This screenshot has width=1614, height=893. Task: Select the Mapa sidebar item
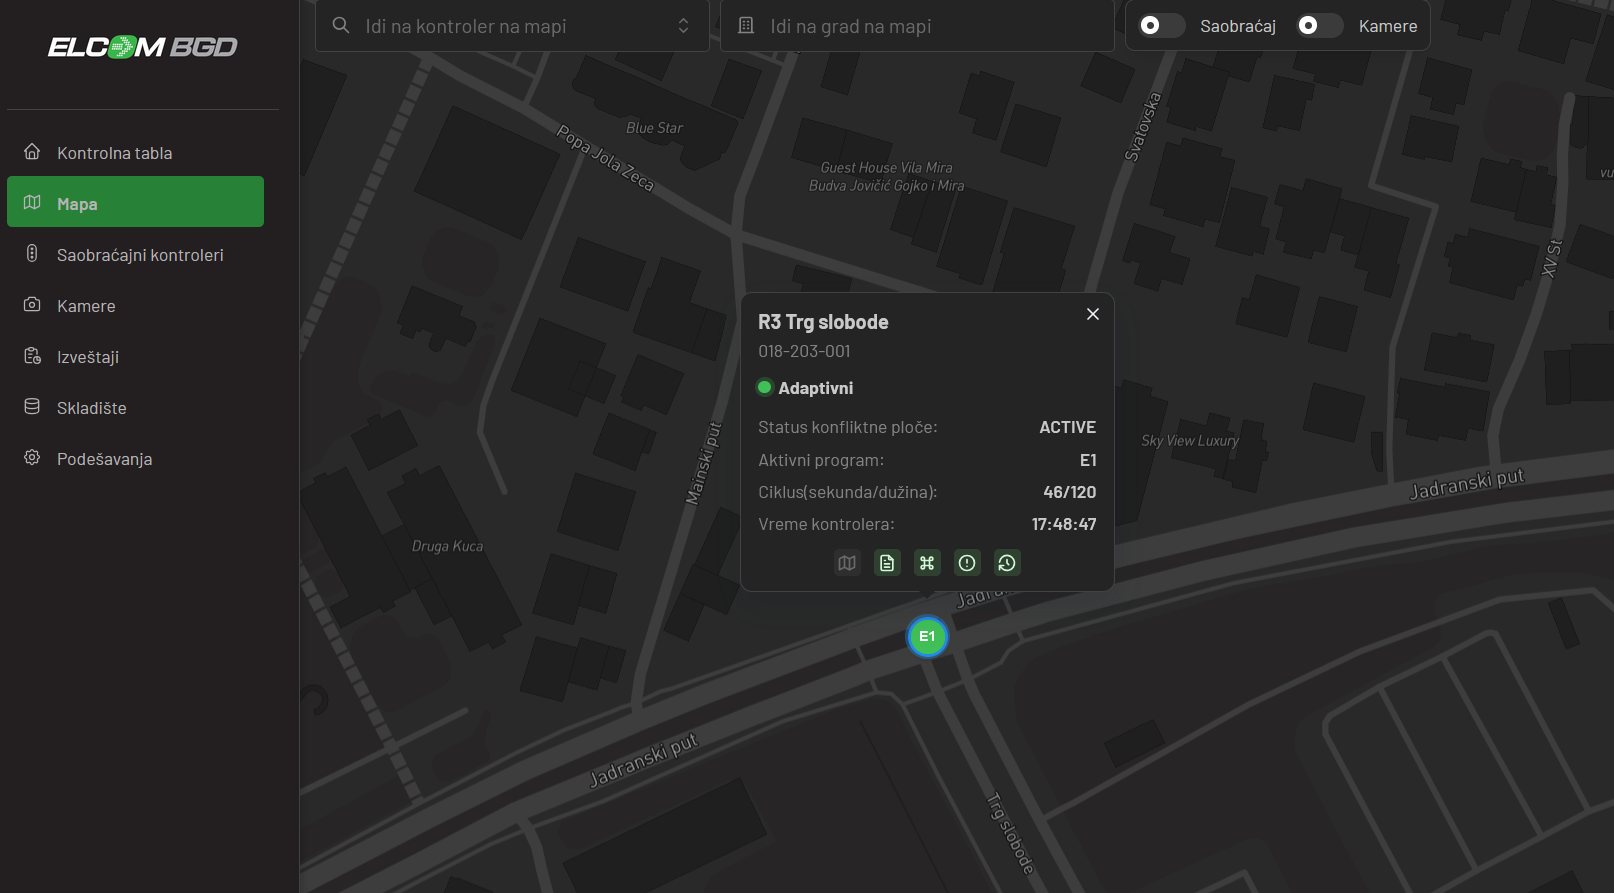coord(135,202)
